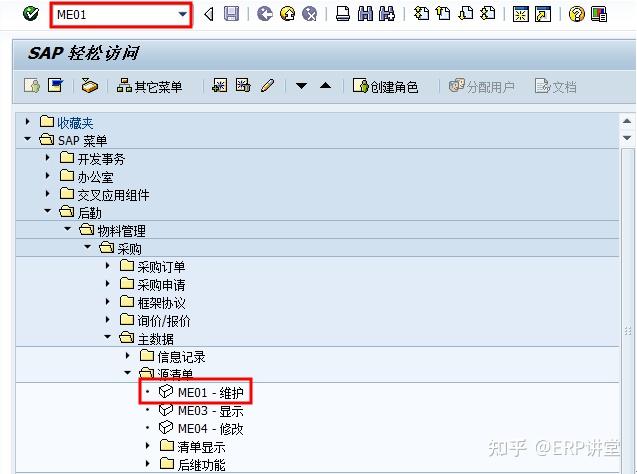Click the 创建角色 button
637x474 pixels.
(x=385, y=86)
